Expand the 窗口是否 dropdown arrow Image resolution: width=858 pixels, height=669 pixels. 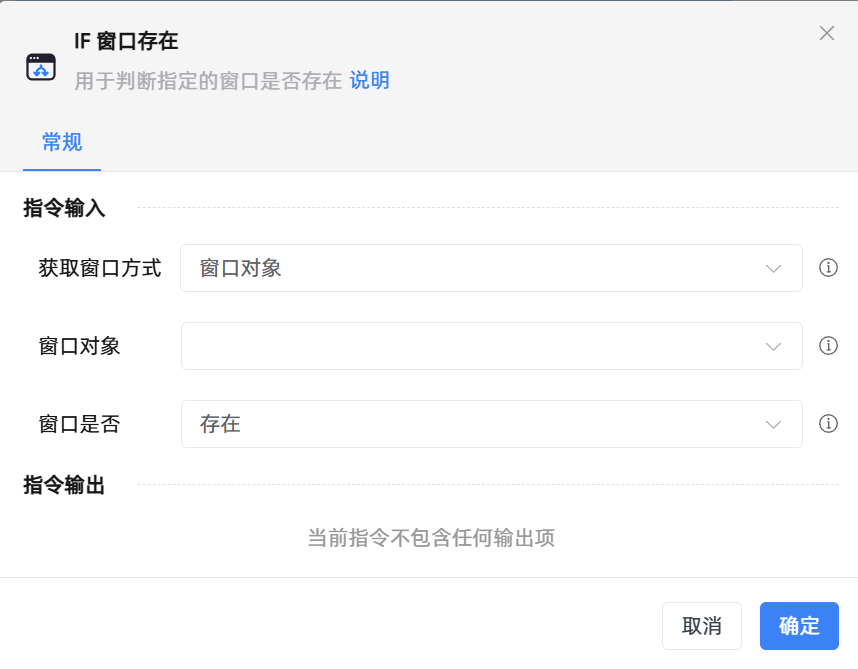tap(773, 424)
